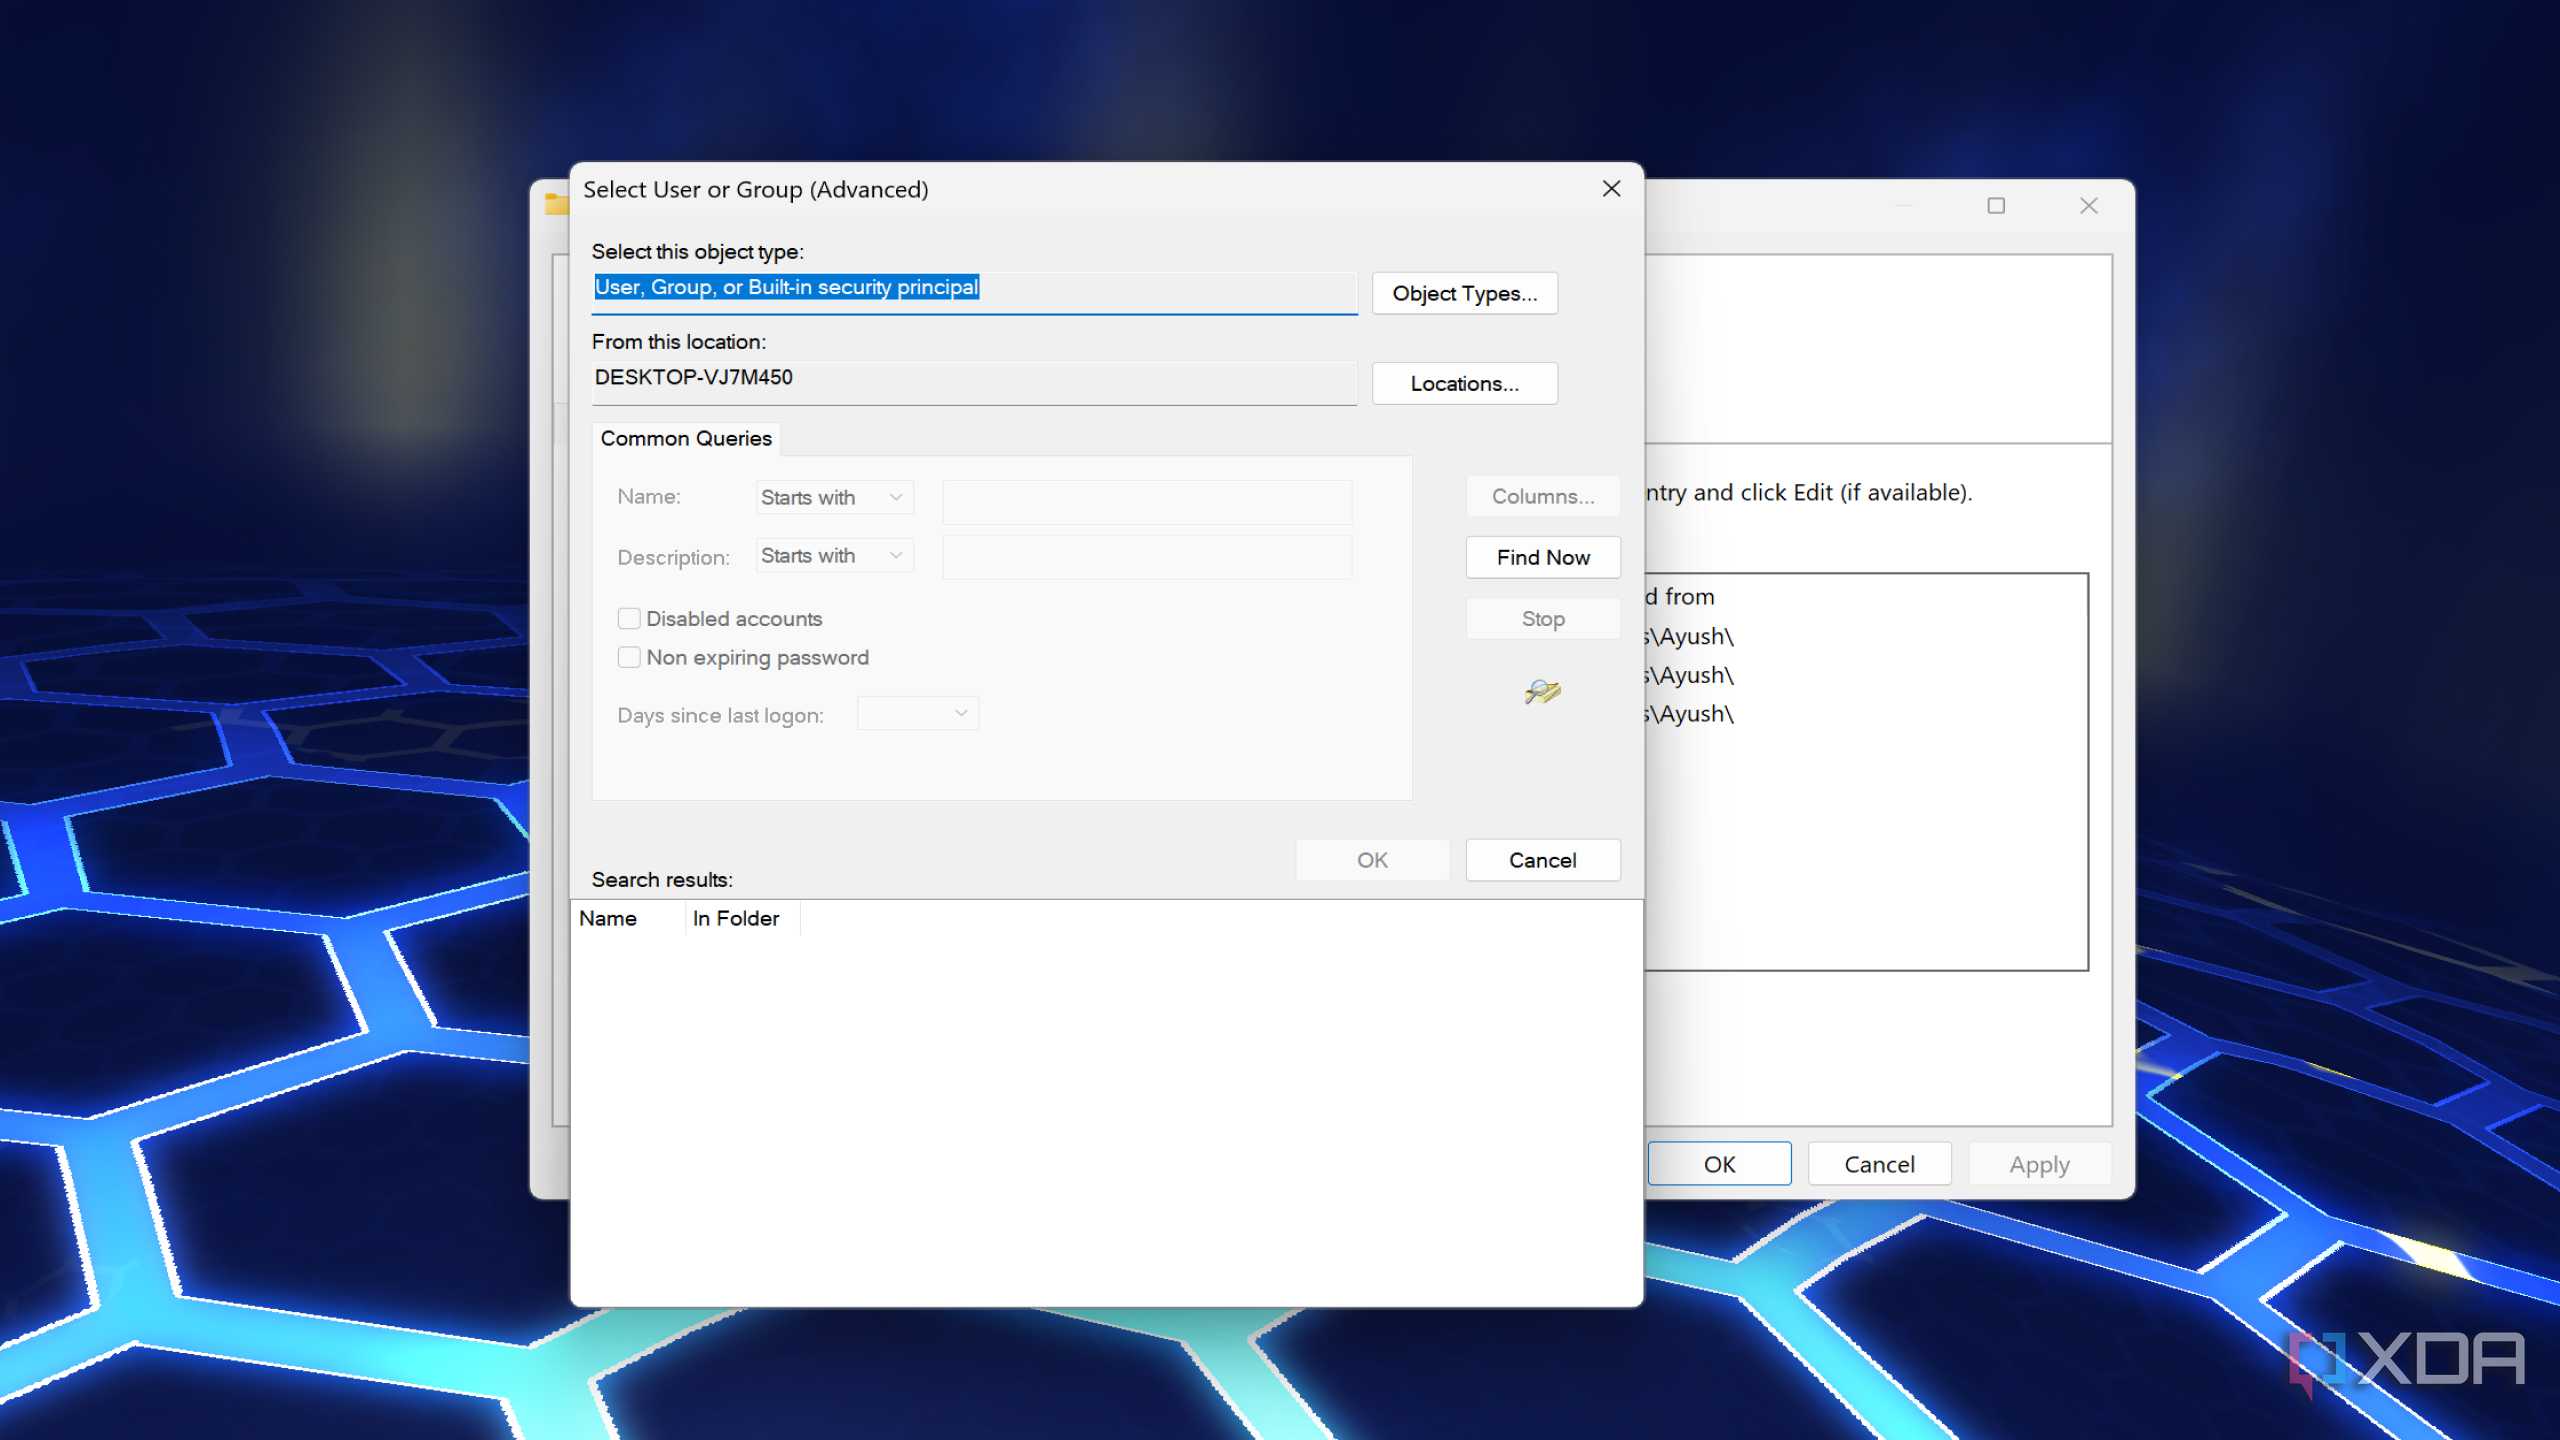Open the Description Starts with dropdown
2560x1440 pixels.
point(834,556)
